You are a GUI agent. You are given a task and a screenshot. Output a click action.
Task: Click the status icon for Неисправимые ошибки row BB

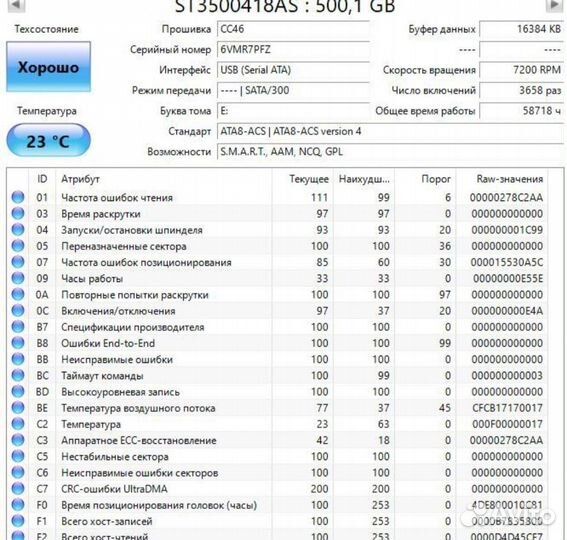tap(18, 359)
